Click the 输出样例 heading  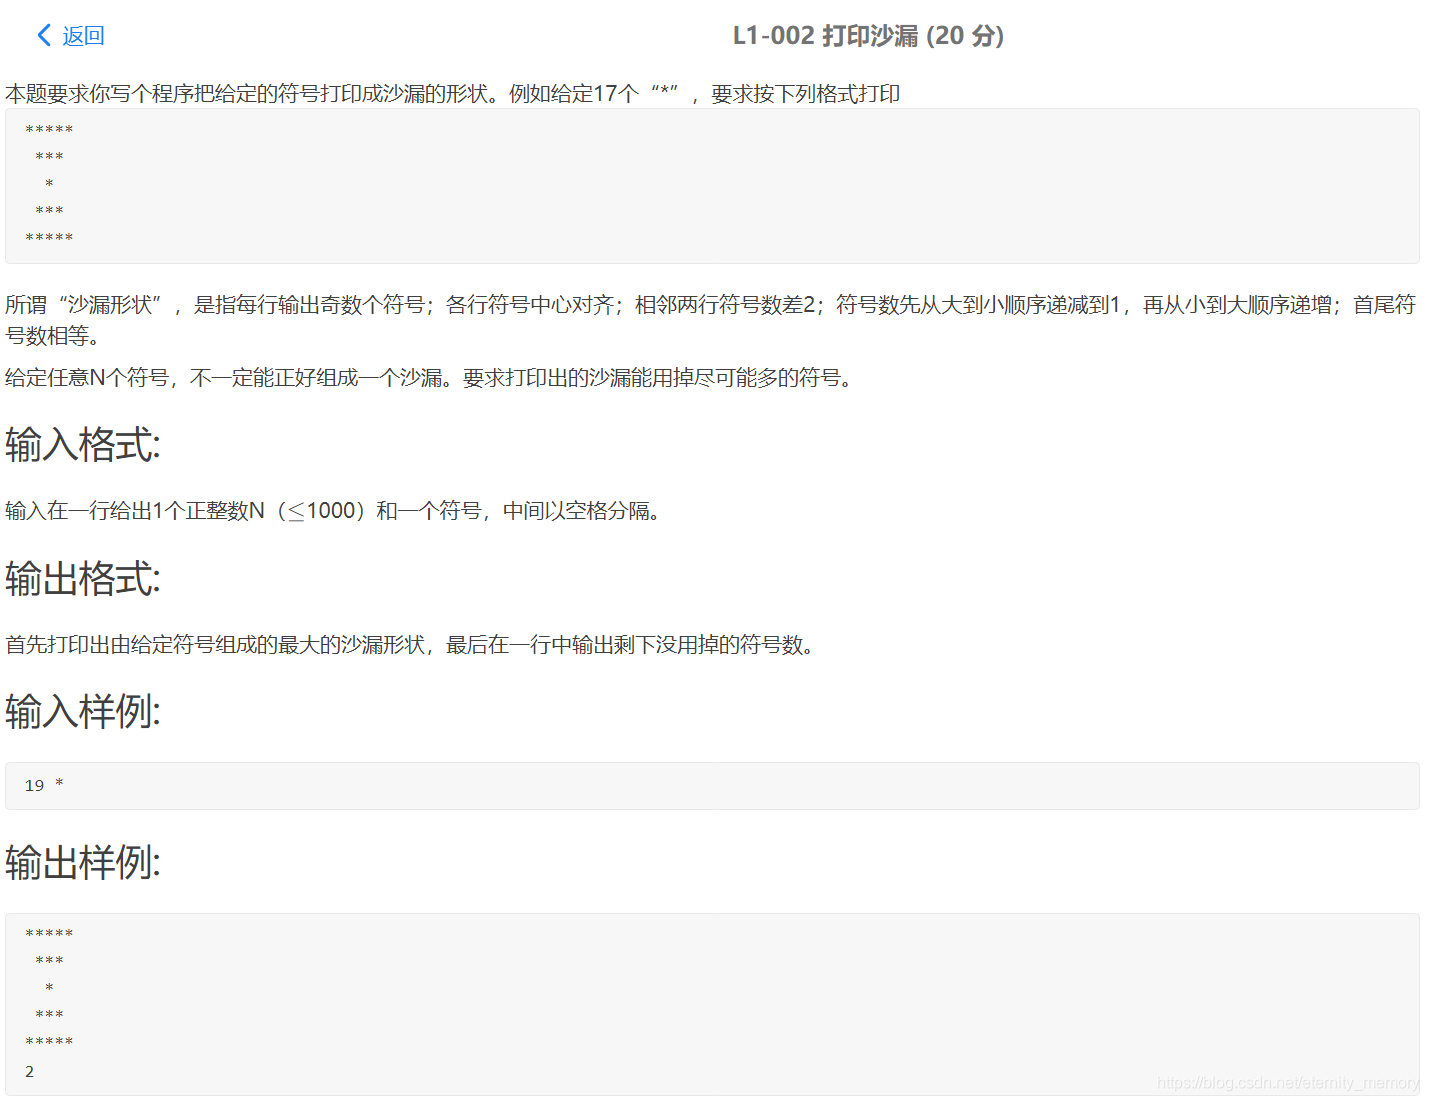(83, 861)
